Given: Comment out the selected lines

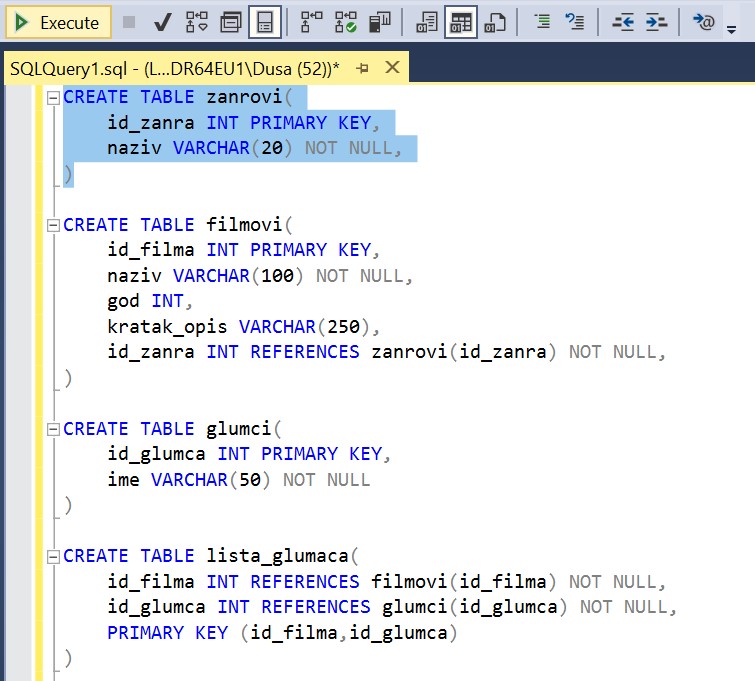Looking at the screenshot, I should click(x=542, y=22).
